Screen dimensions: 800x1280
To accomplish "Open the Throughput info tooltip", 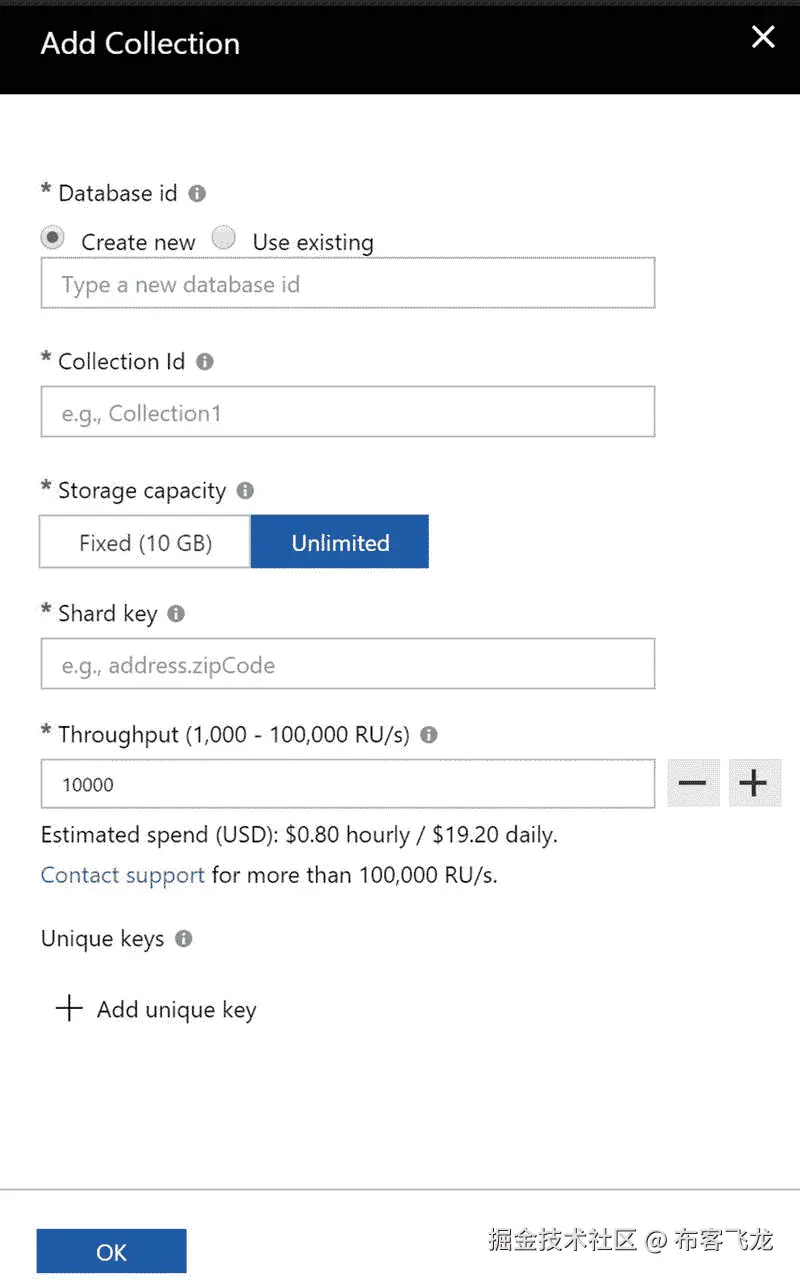I will pos(429,734).
